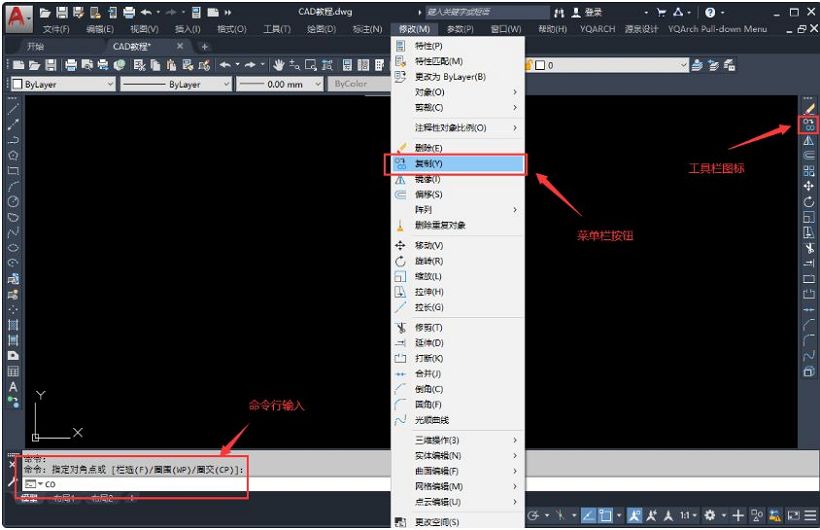The width and height of the screenshot is (820, 530).
Task: Click the Move tool icon in right toolbar
Action: coord(808,186)
